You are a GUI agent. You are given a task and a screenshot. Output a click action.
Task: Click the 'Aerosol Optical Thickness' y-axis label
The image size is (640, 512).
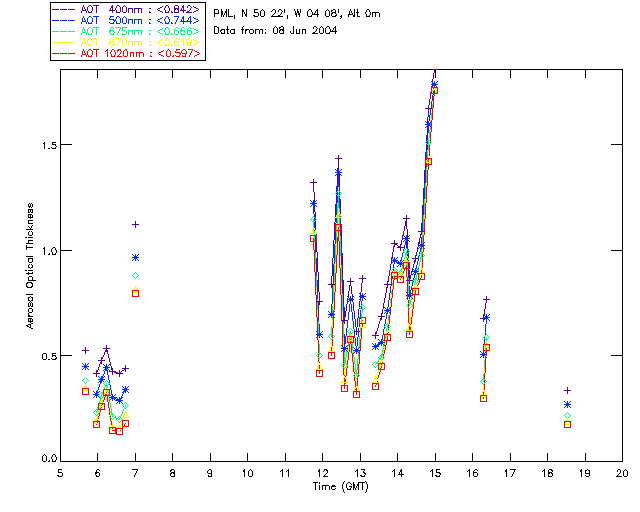pyautogui.click(x=31, y=265)
